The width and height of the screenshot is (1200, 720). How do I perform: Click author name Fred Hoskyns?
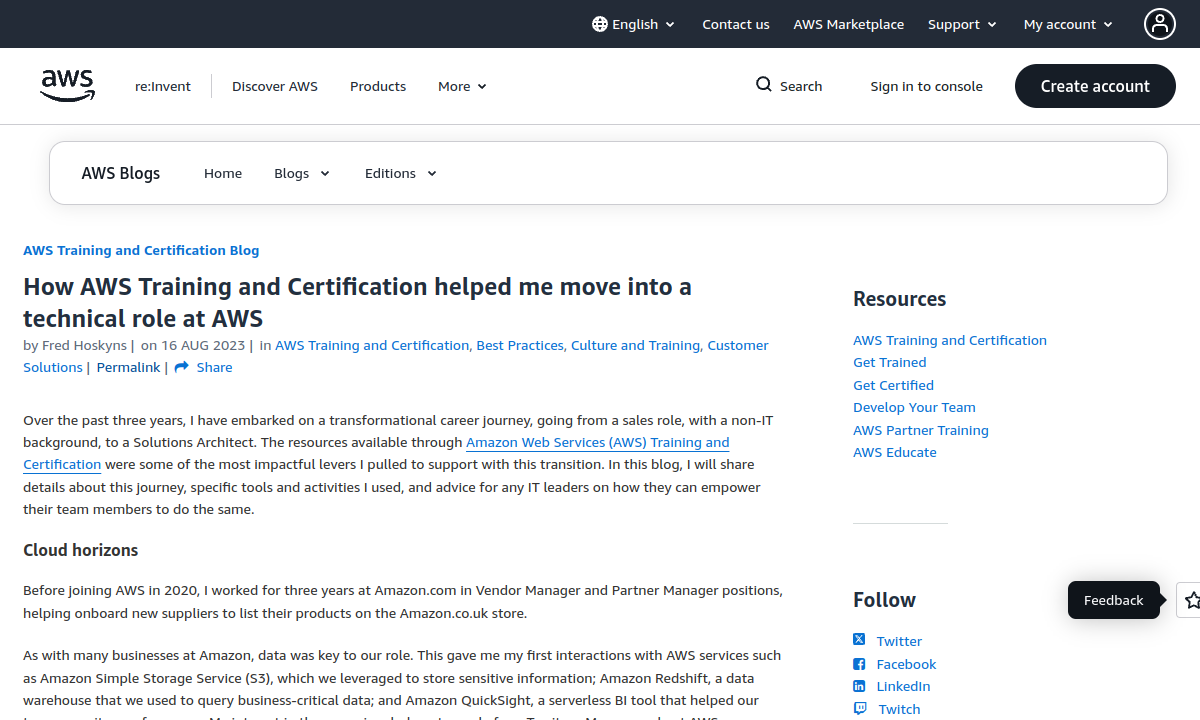[84, 345]
